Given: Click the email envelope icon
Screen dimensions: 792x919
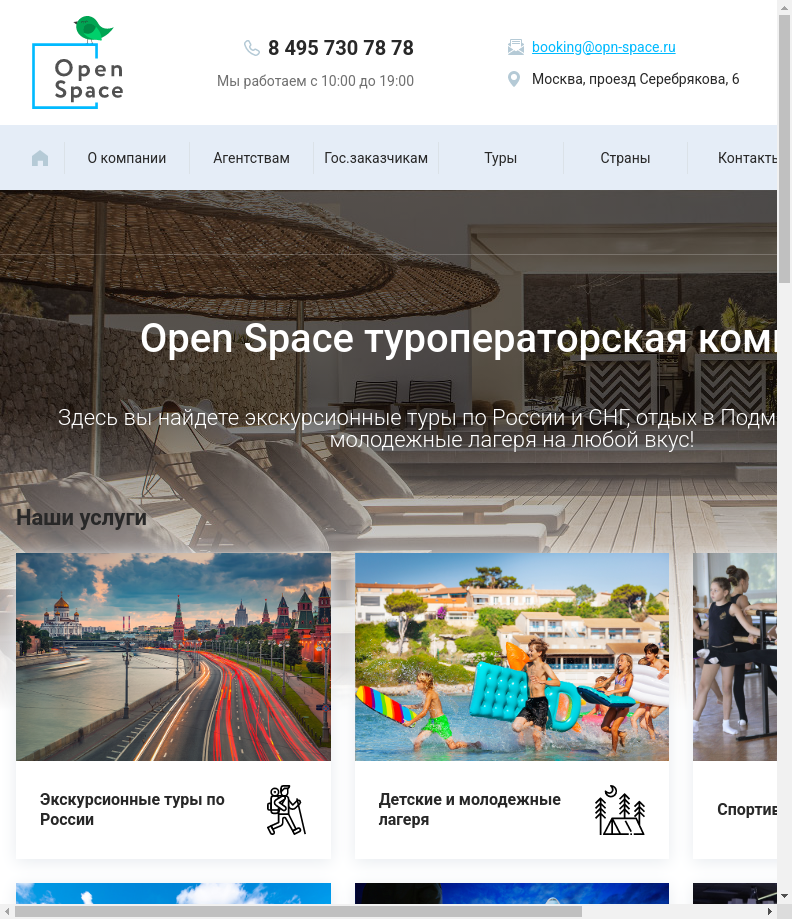Looking at the screenshot, I should pyautogui.click(x=516, y=47).
